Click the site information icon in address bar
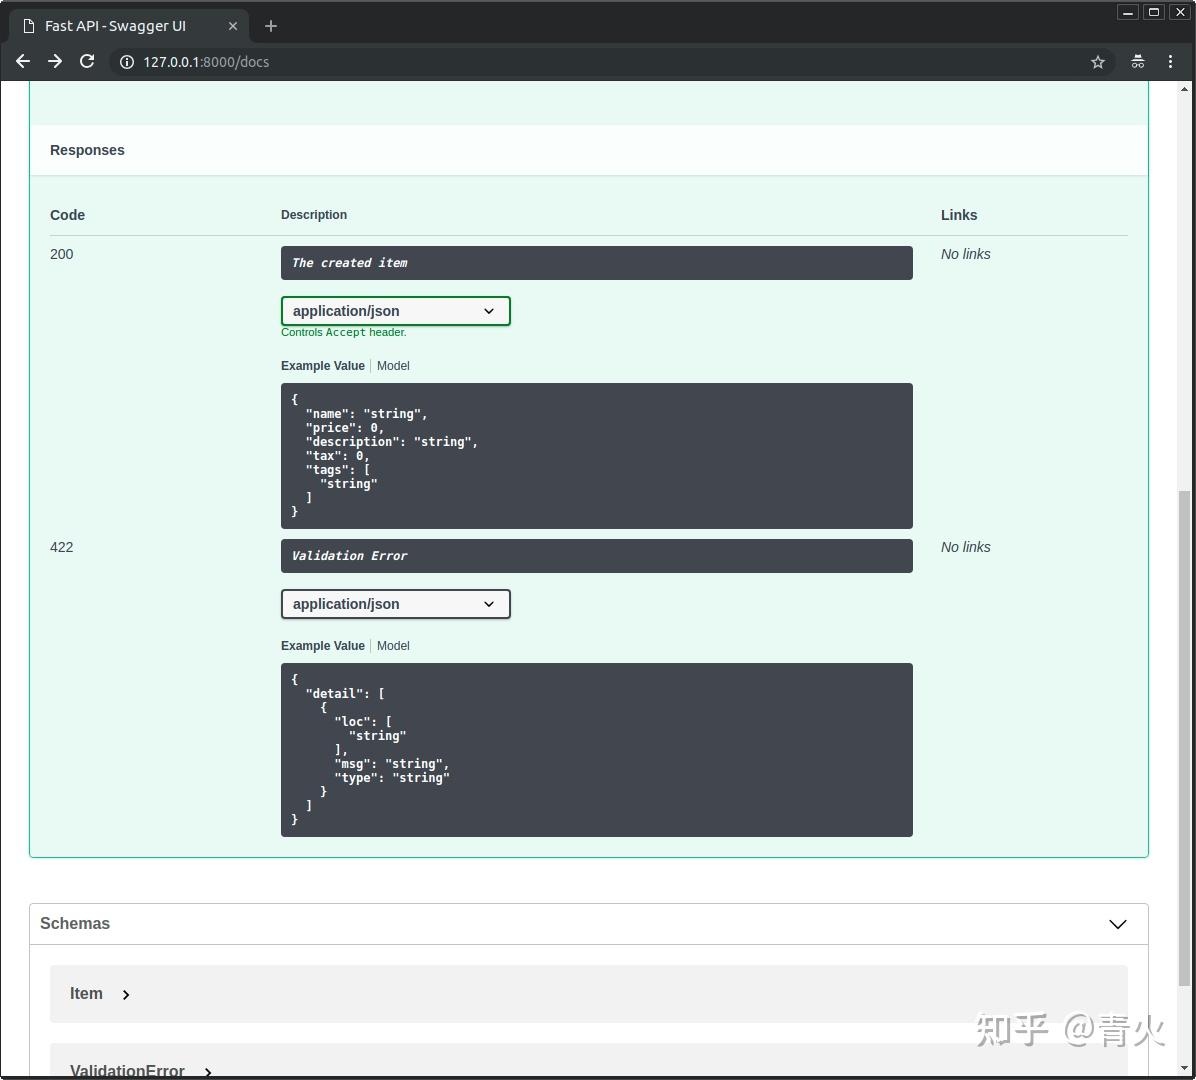 point(126,61)
